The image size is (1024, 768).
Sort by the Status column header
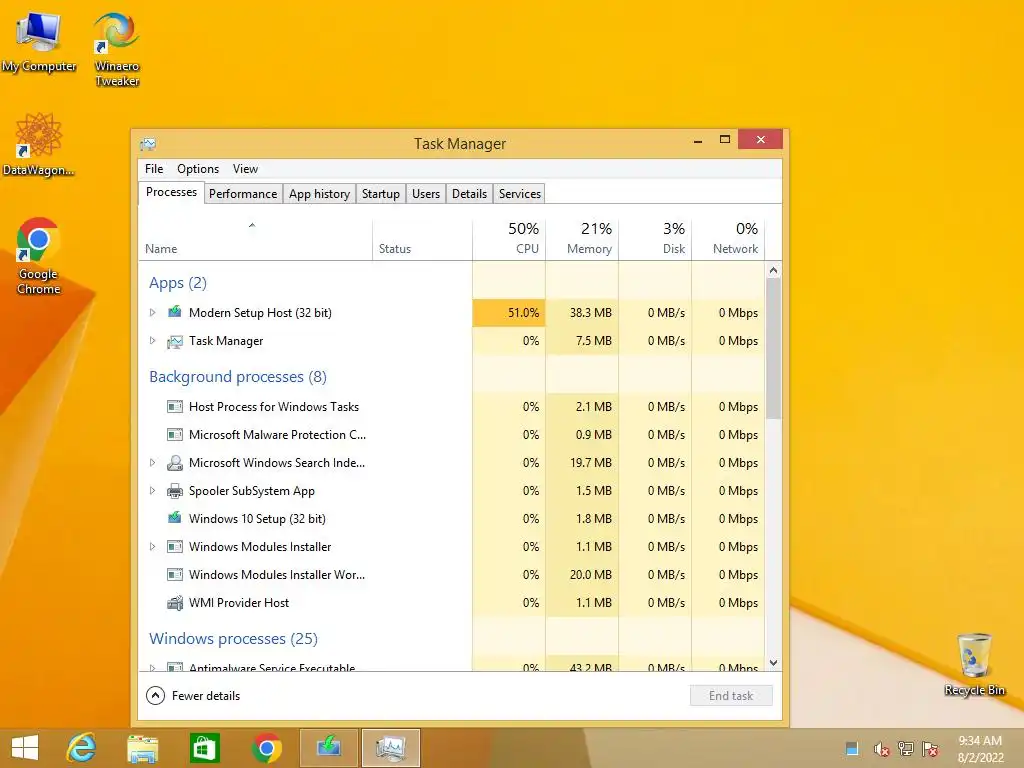[x=423, y=238]
